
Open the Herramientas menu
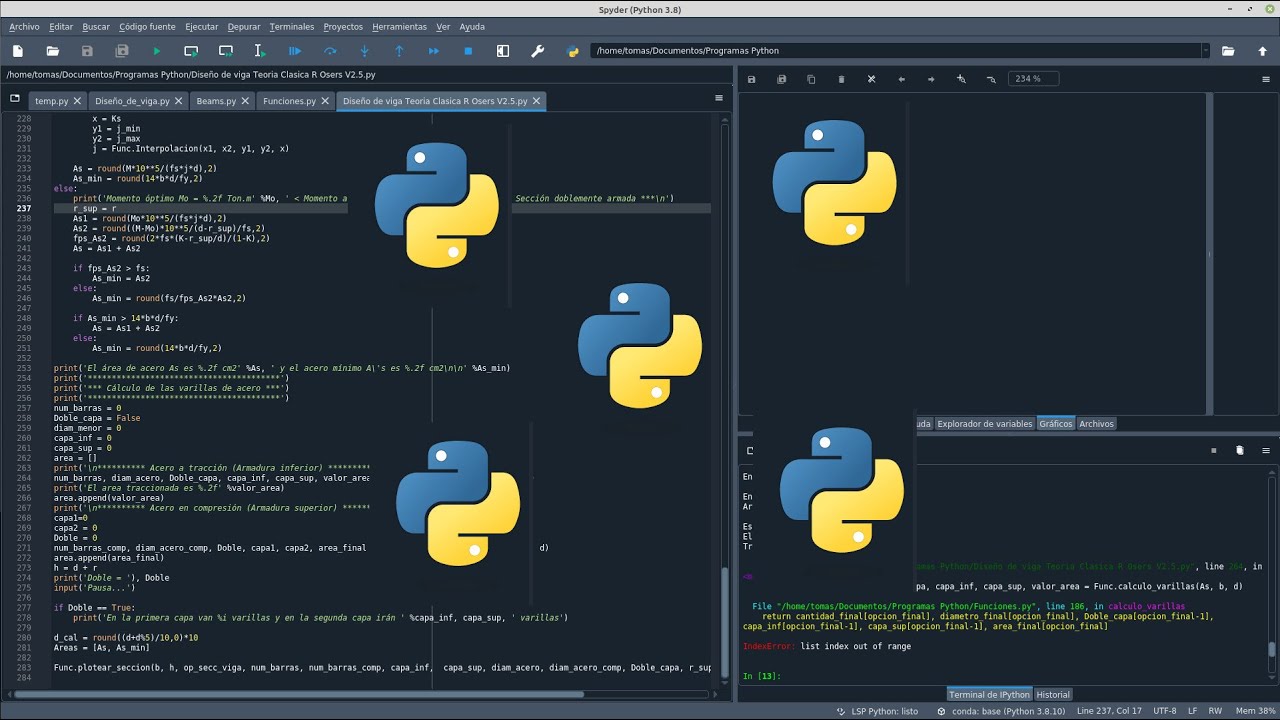399,27
